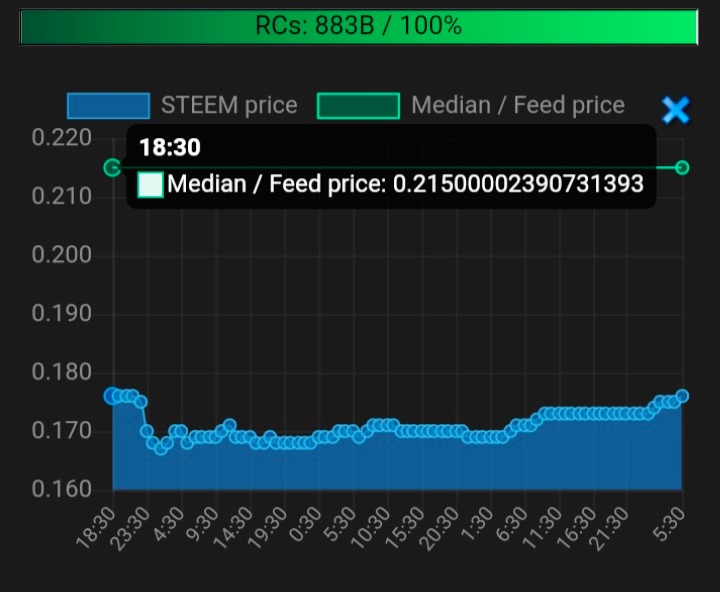720x592 pixels.
Task: Click the 14:30 x-axis label
Action: click(x=234, y=528)
